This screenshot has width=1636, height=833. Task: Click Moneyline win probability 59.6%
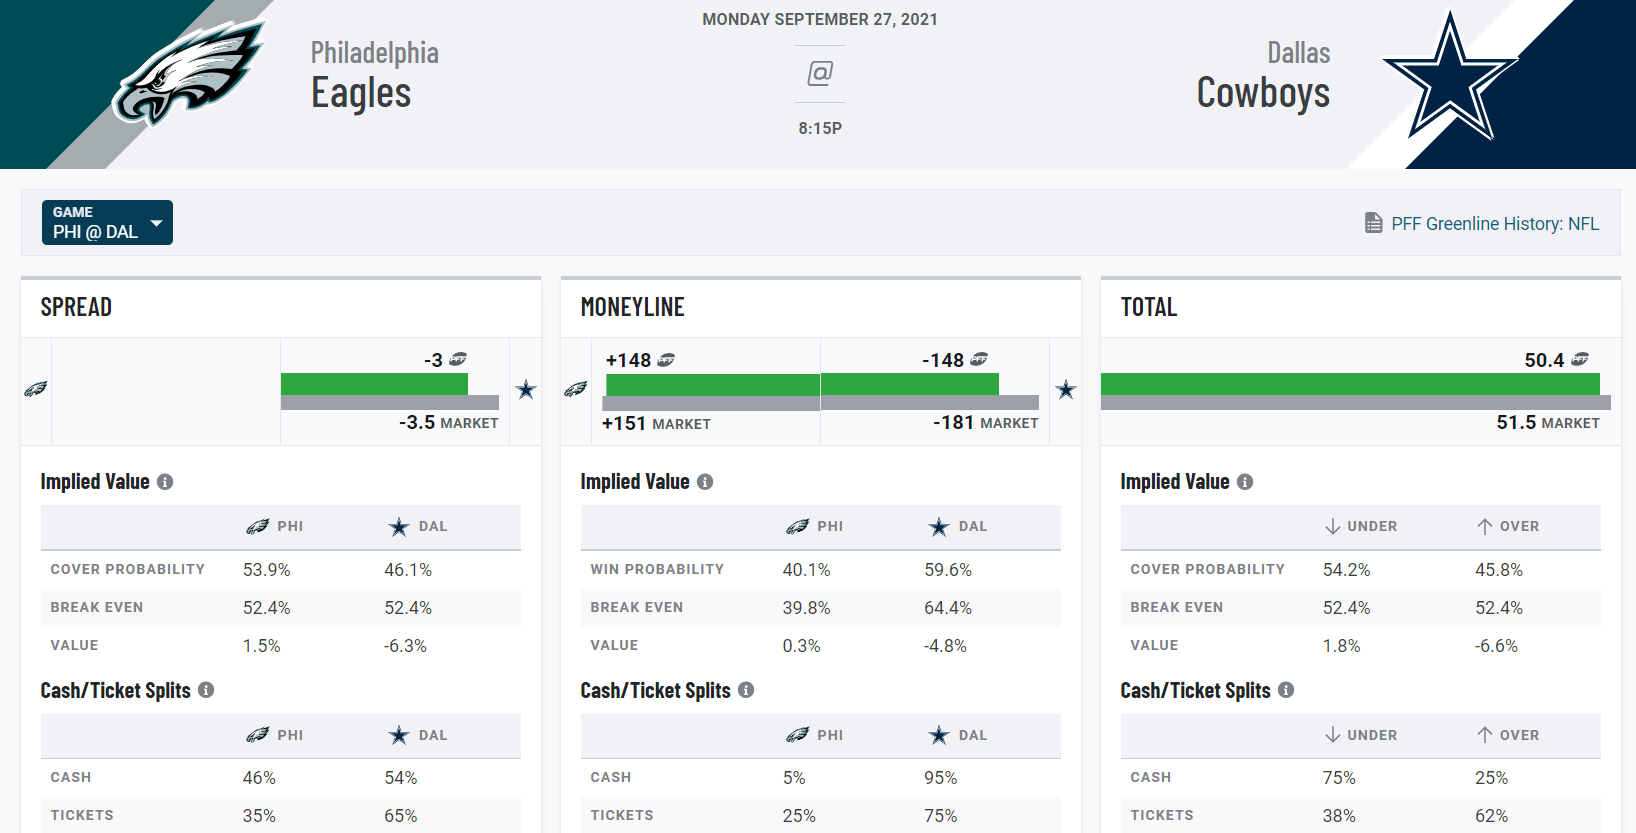[948, 570]
